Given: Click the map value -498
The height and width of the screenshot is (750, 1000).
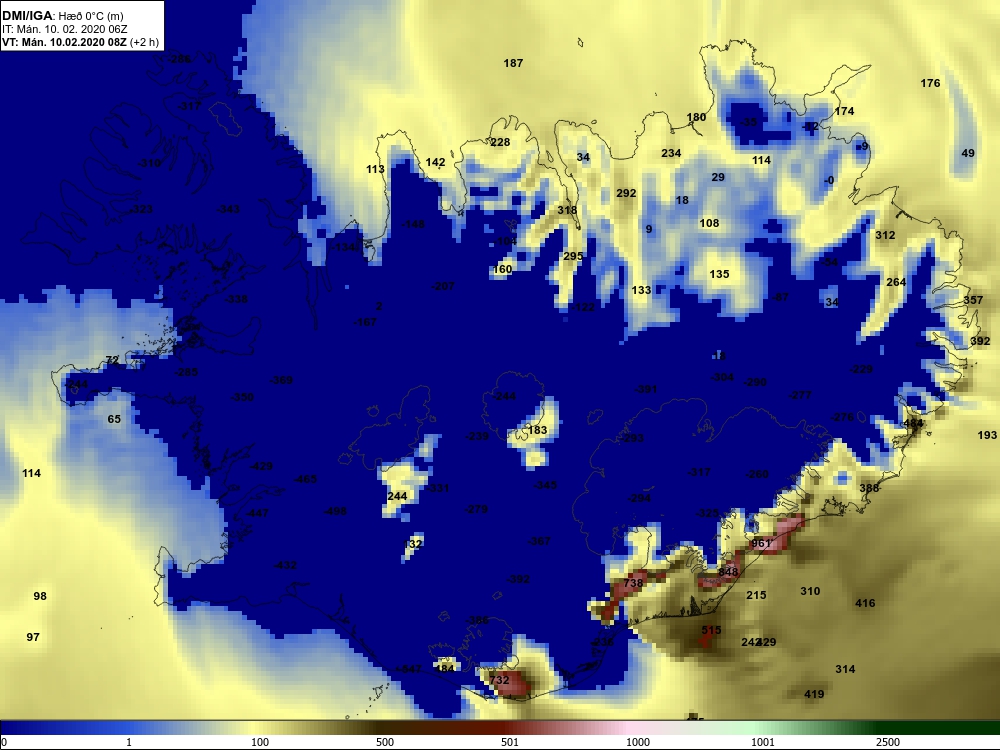Looking at the screenshot, I should point(335,511).
